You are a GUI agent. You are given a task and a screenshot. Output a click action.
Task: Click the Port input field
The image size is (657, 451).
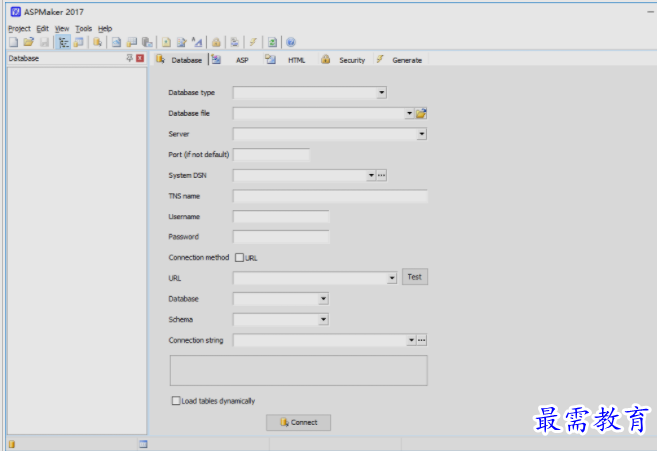pyautogui.click(x=271, y=155)
